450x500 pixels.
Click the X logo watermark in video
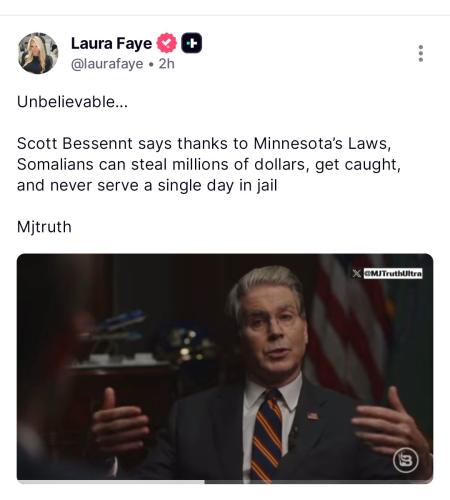coord(357,273)
